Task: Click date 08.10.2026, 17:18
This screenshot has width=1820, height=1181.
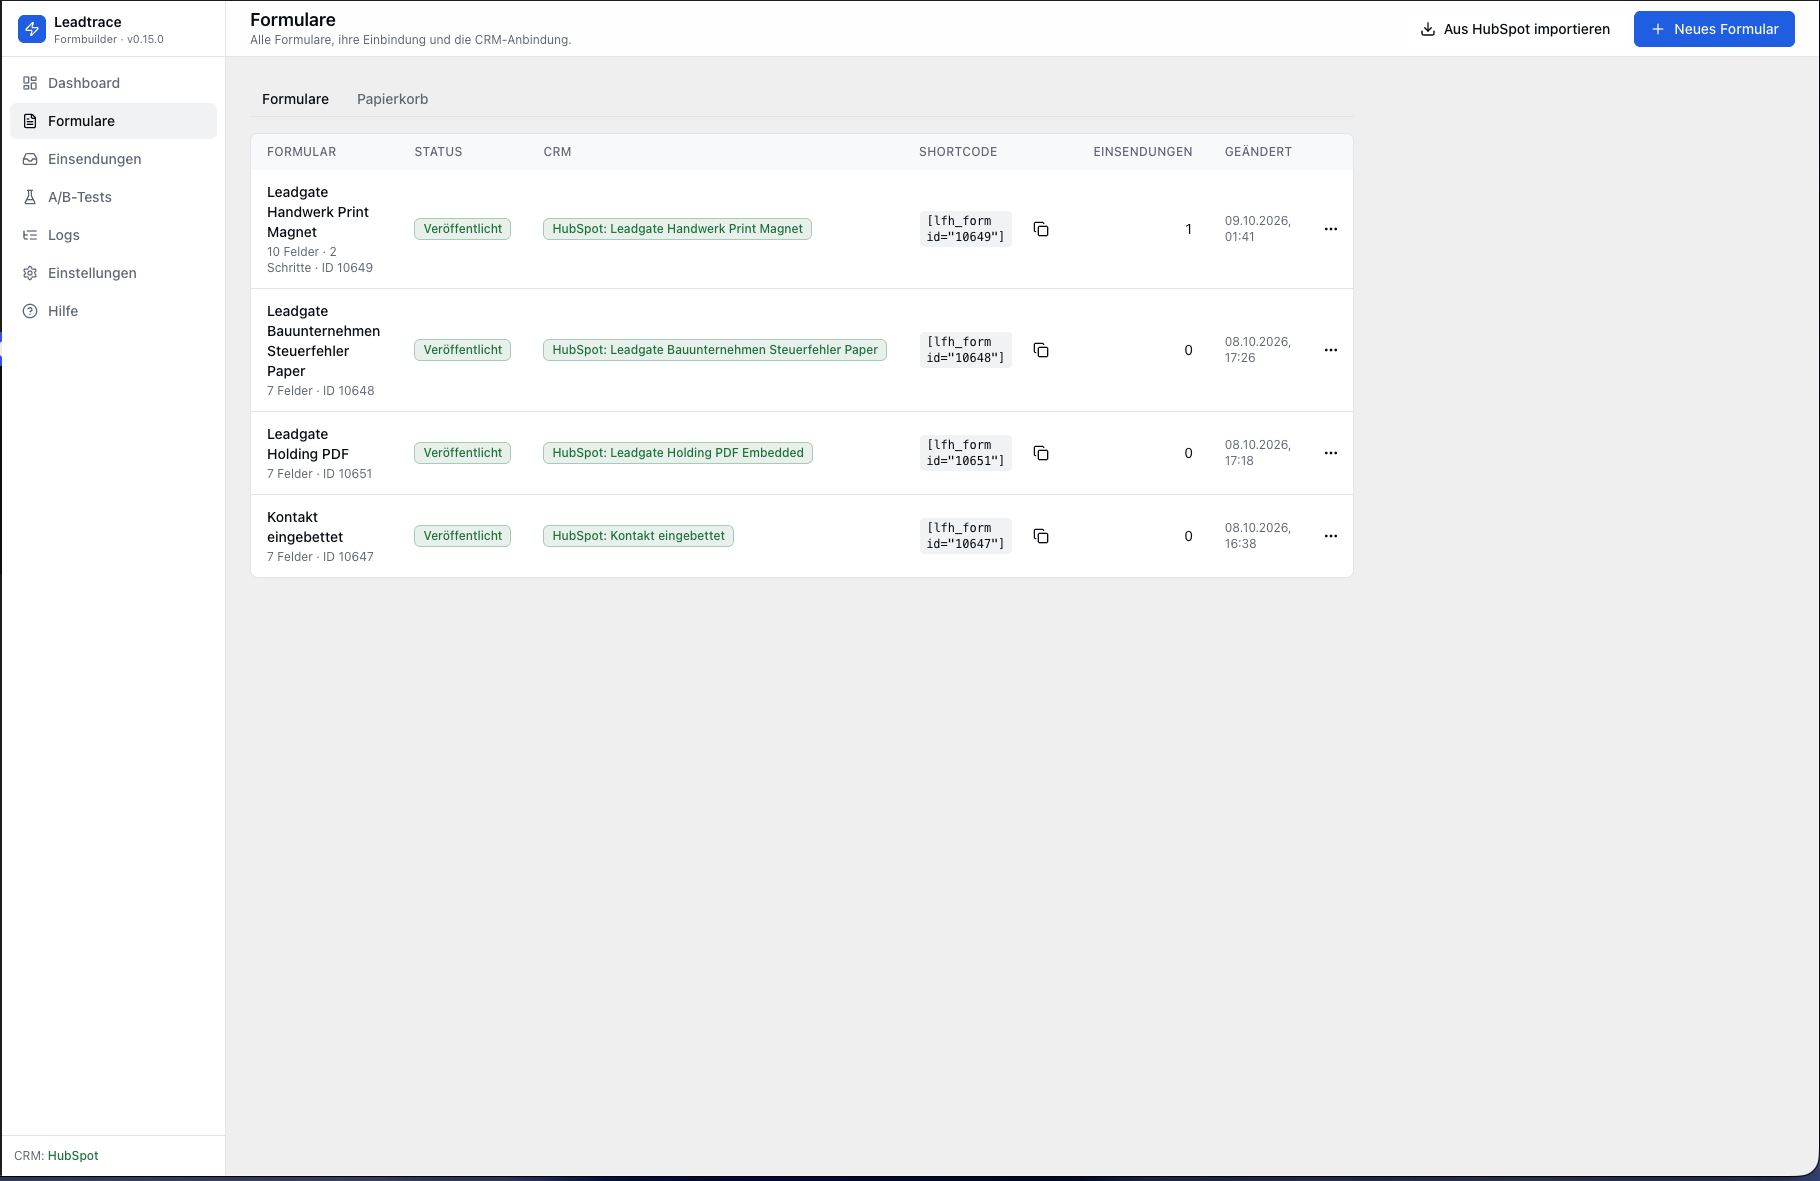Action: (x=1258, y=453)
